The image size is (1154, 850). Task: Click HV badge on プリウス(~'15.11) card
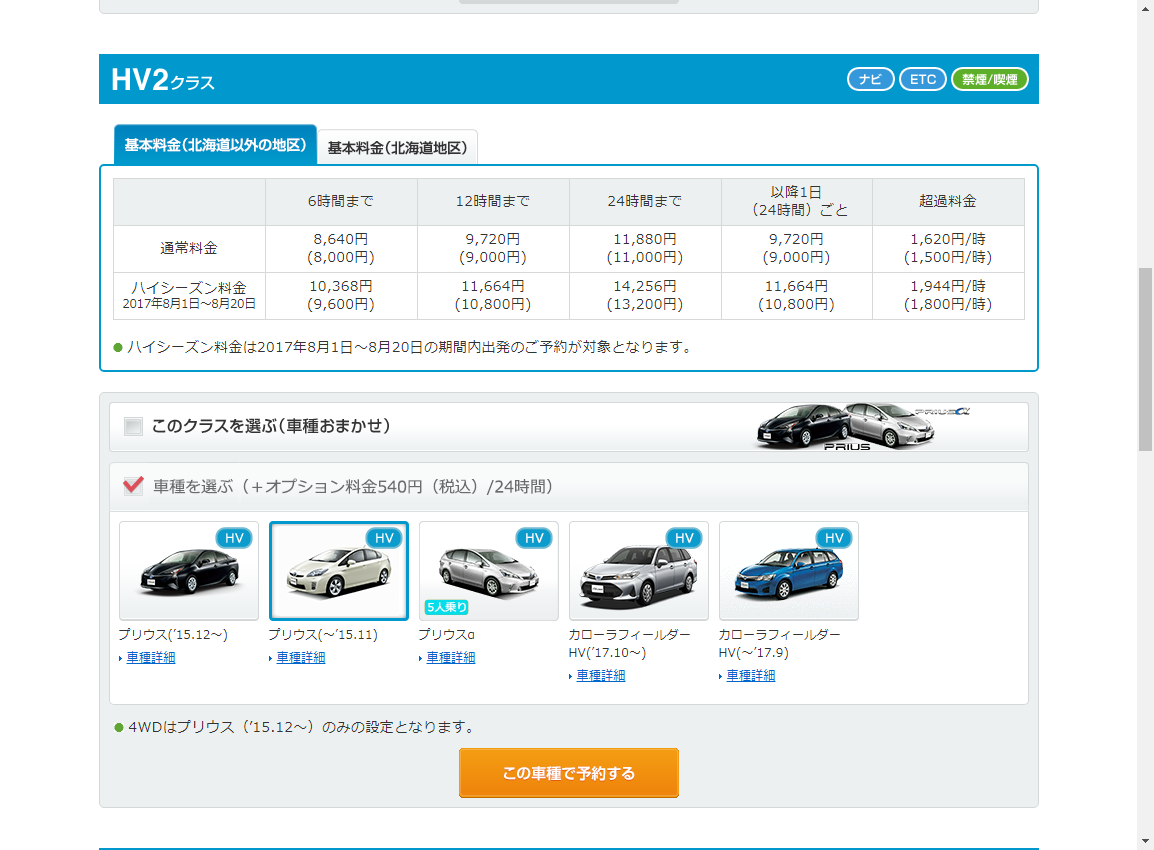click(384, 538)
